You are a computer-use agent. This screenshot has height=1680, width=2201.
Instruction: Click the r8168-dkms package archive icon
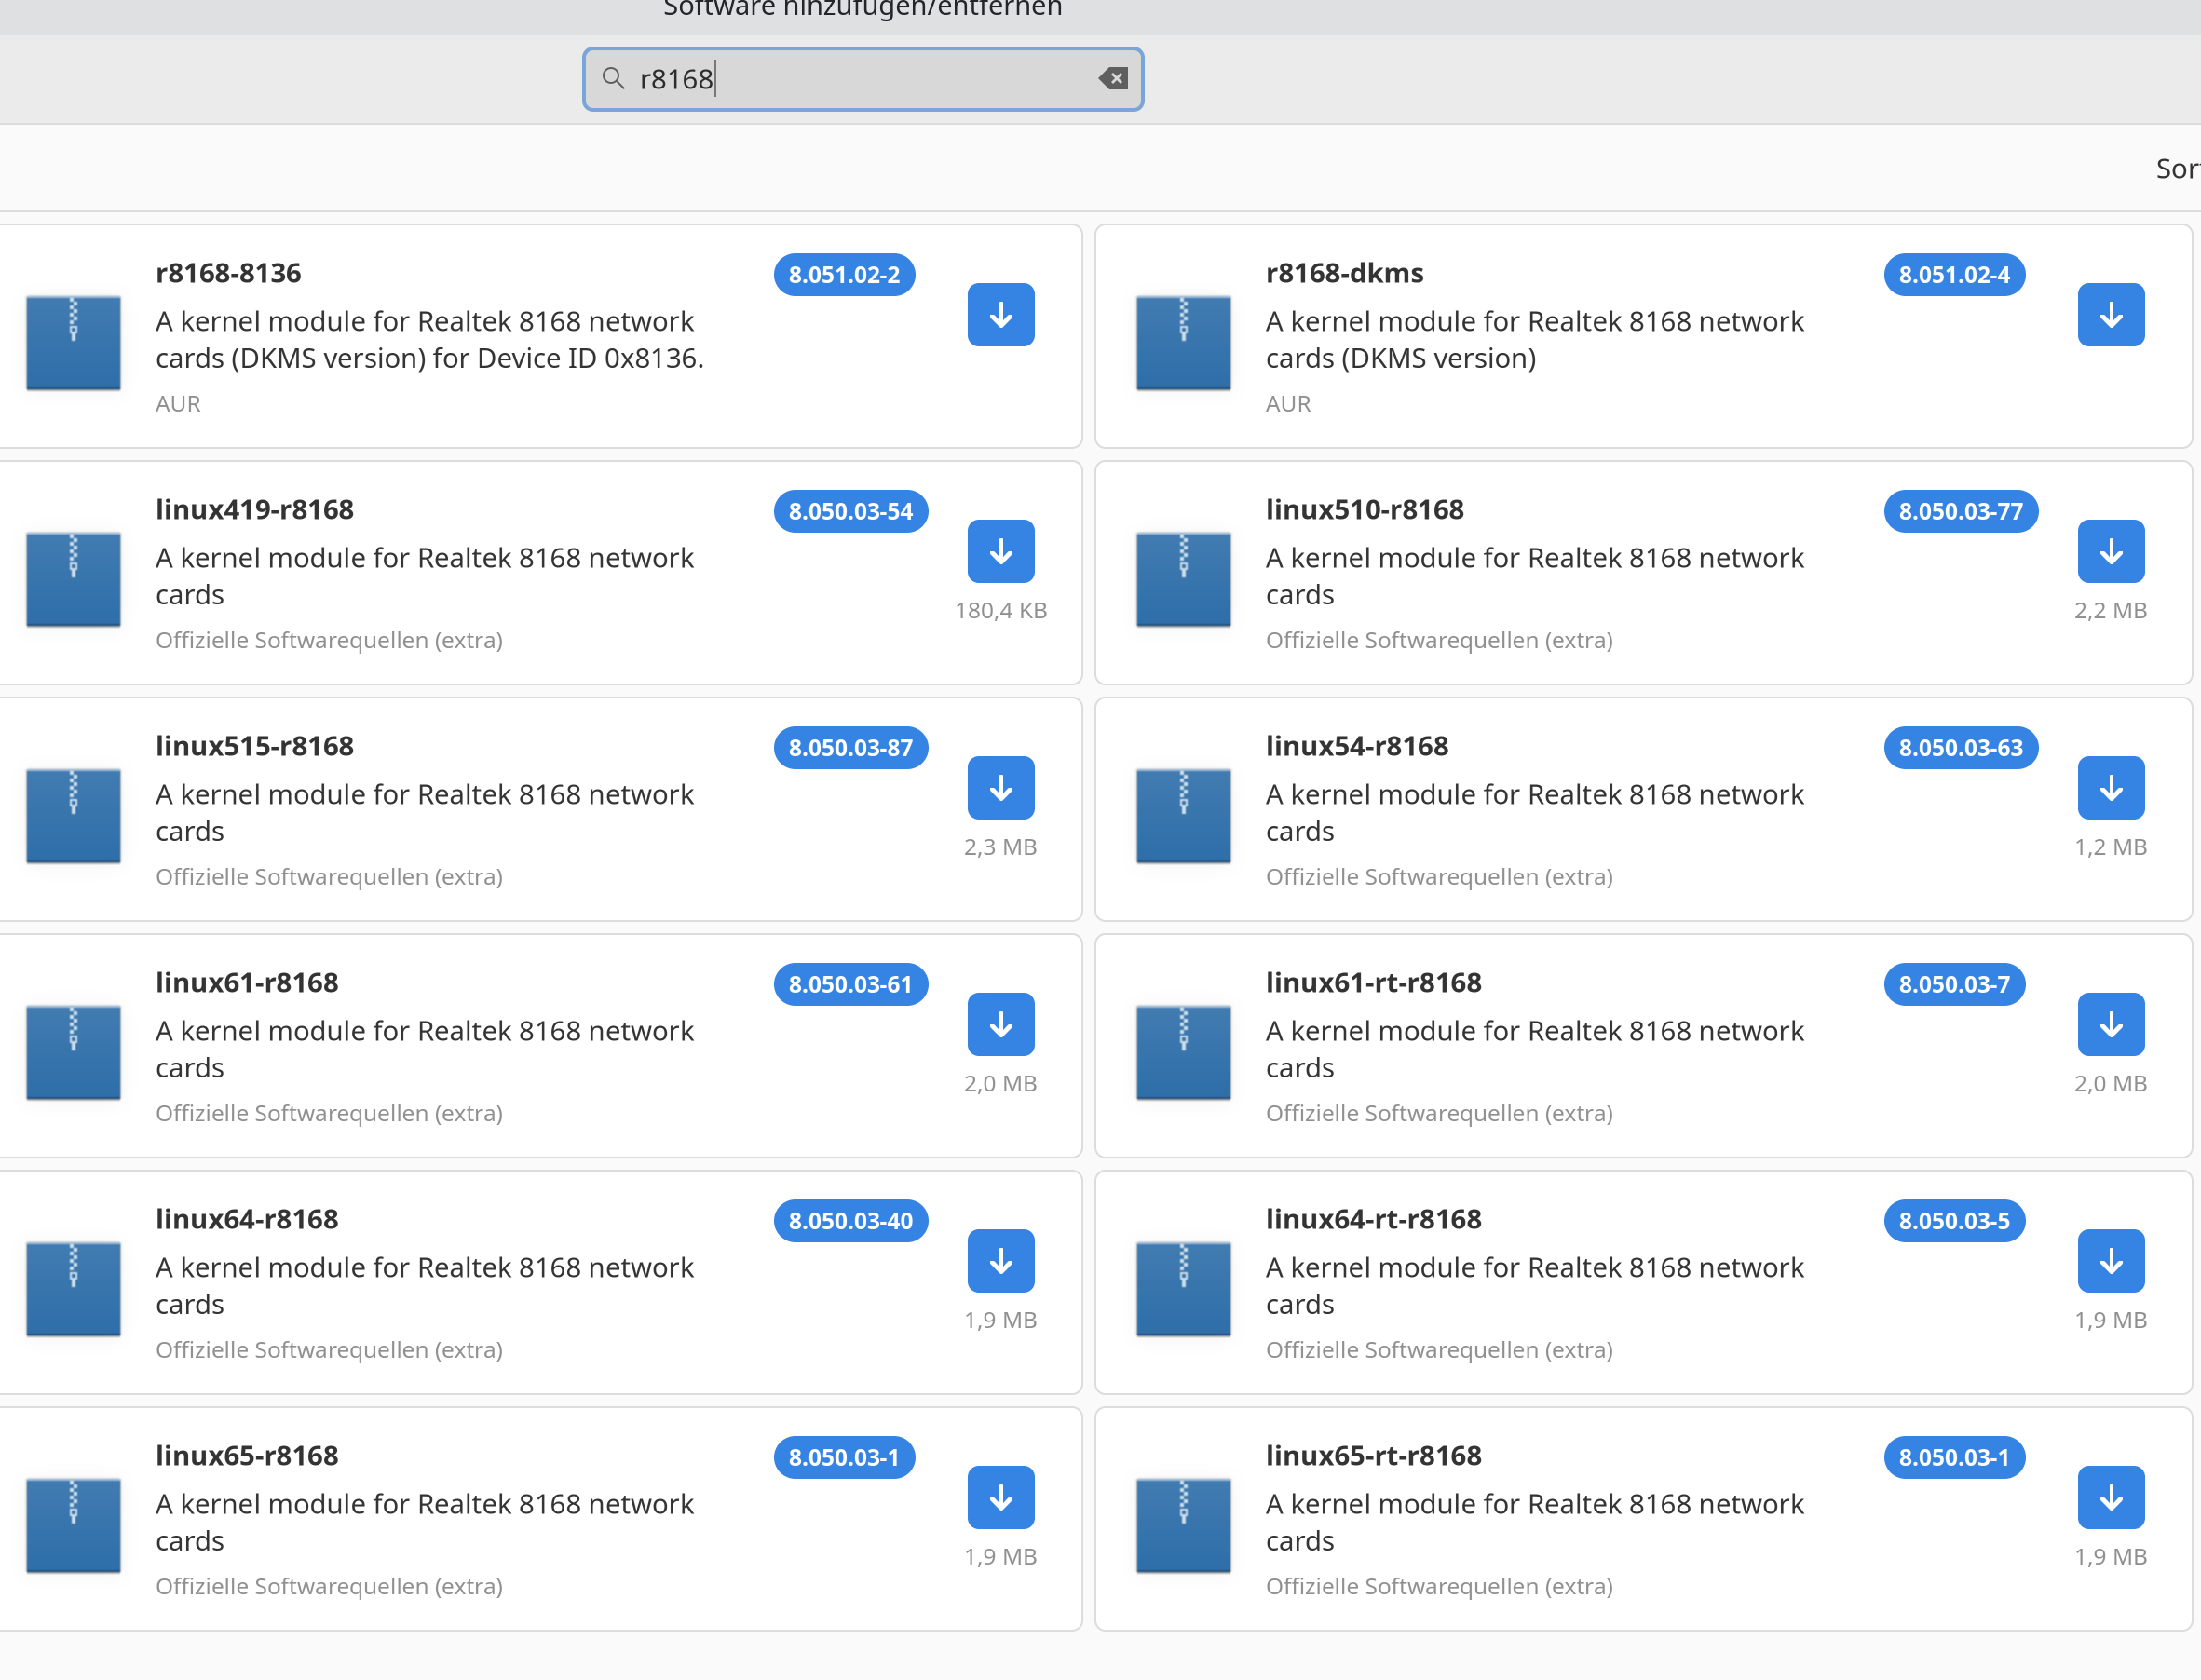(1183, 342)
